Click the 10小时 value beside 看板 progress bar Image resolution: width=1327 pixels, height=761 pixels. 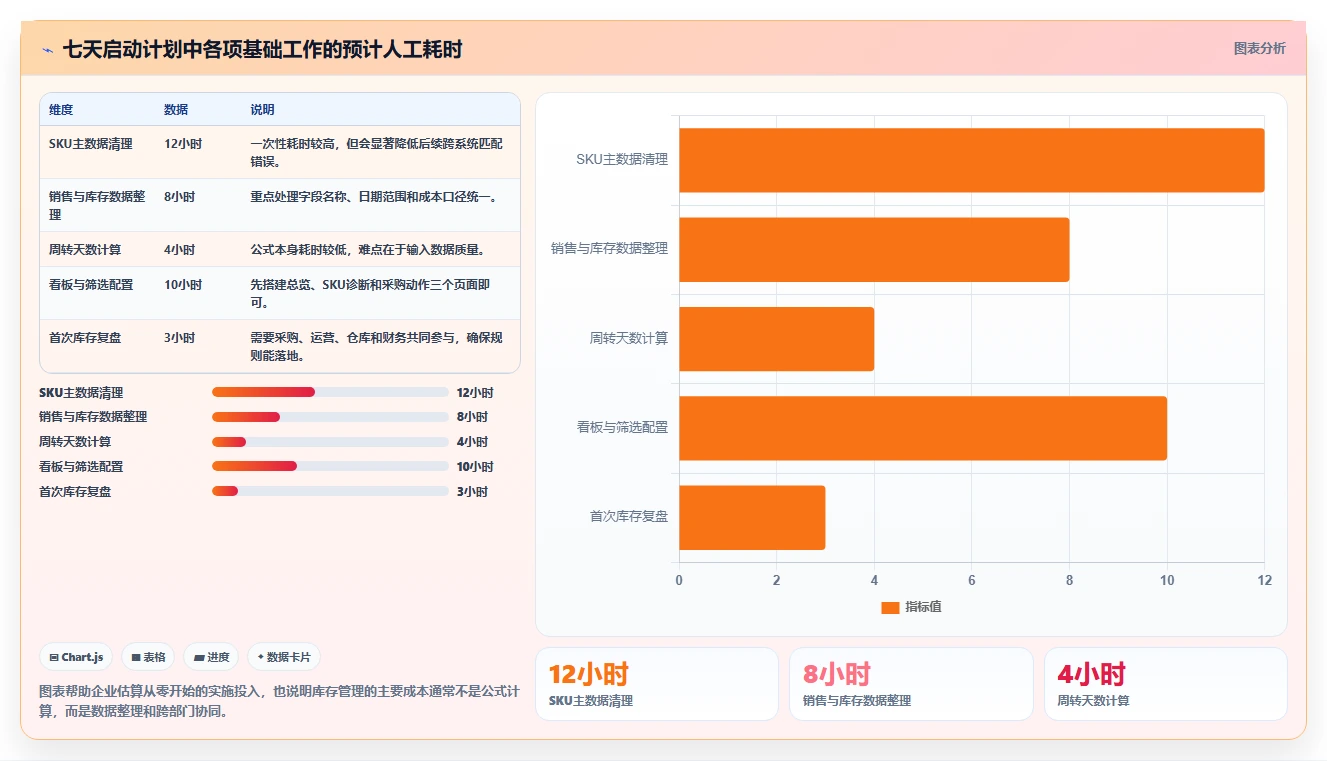475,467
